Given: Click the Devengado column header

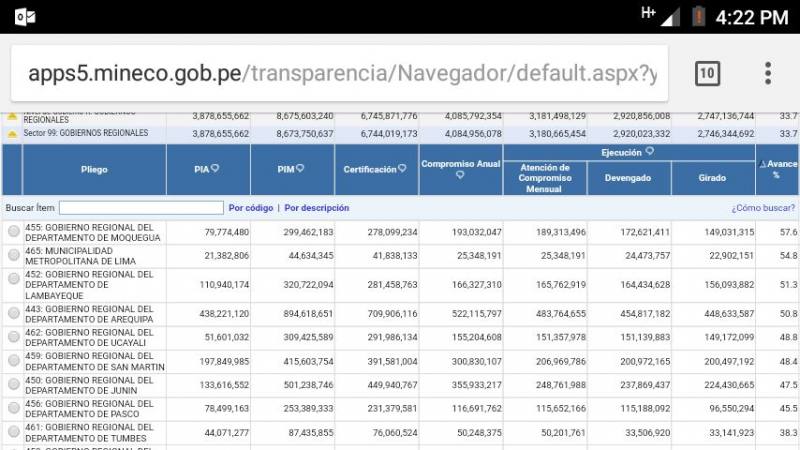Looking at the screenshot, I should (x=628, y=178).
